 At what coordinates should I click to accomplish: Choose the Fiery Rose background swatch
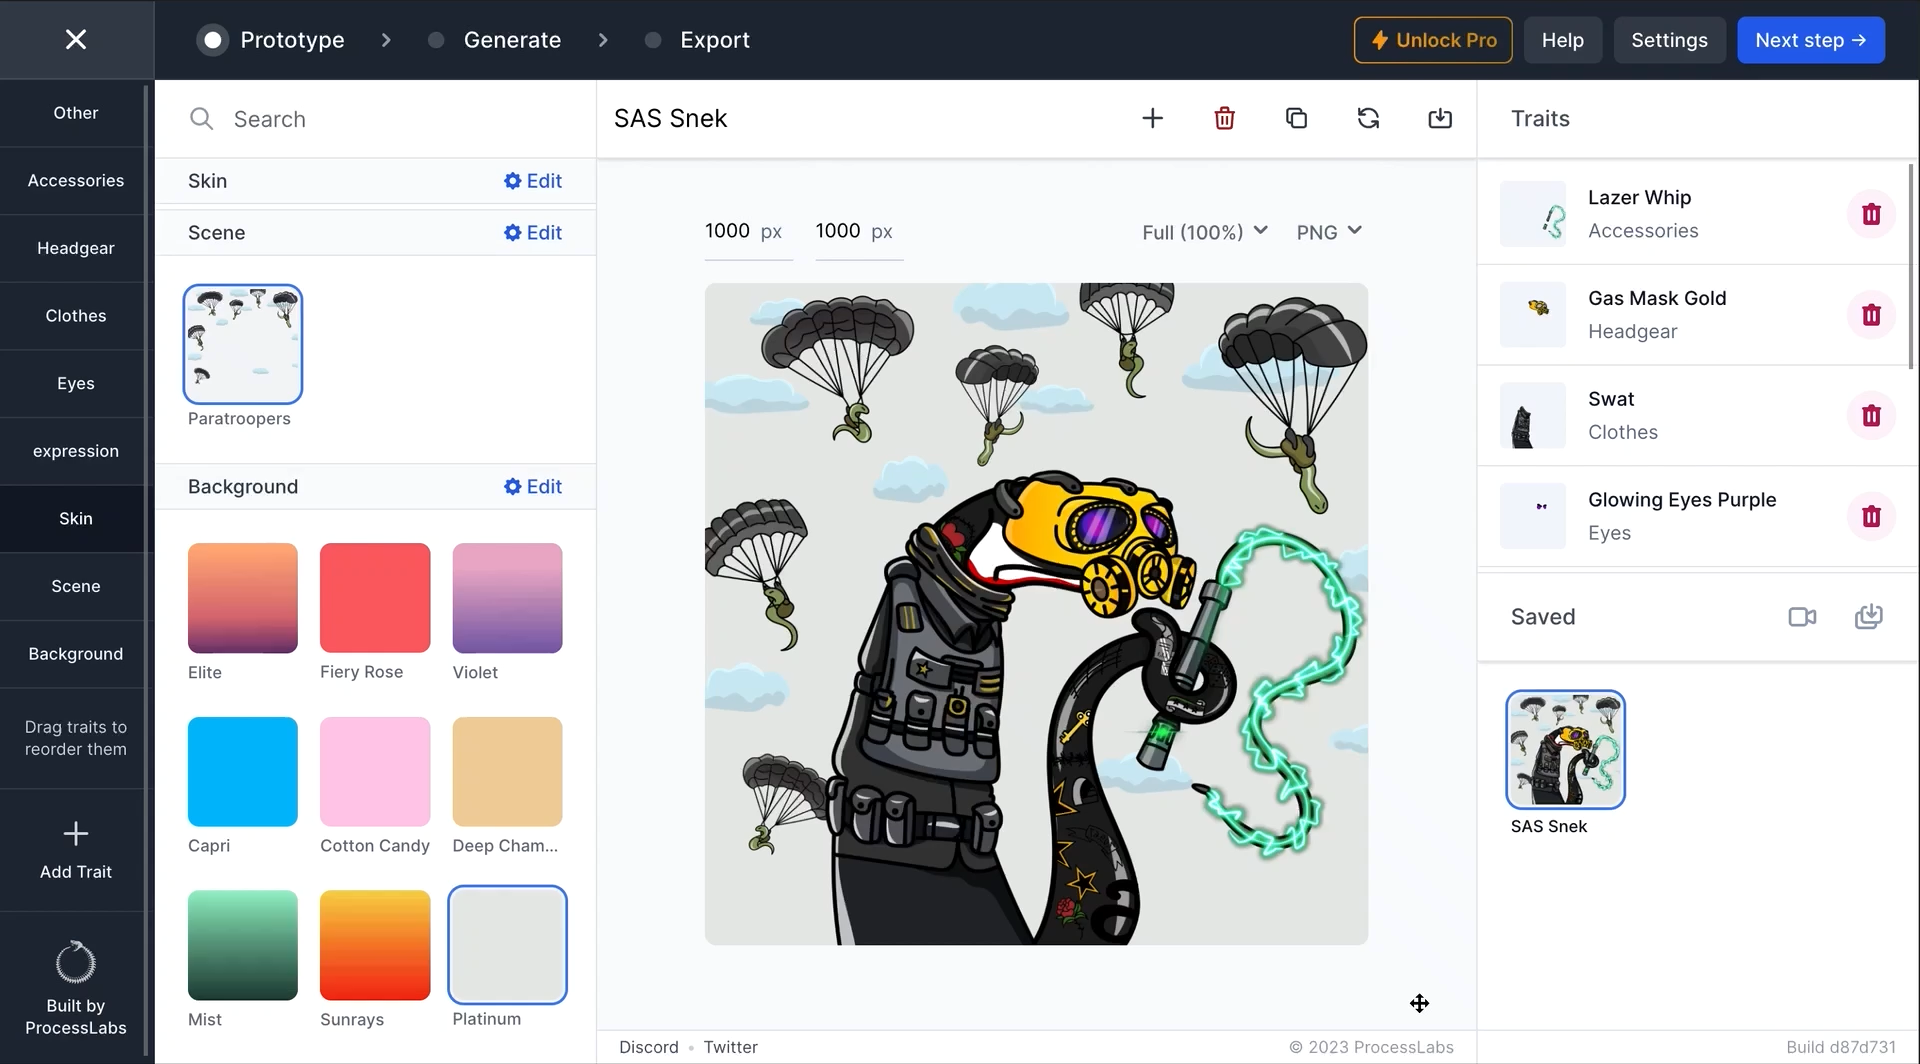click(x=375, y=598)
